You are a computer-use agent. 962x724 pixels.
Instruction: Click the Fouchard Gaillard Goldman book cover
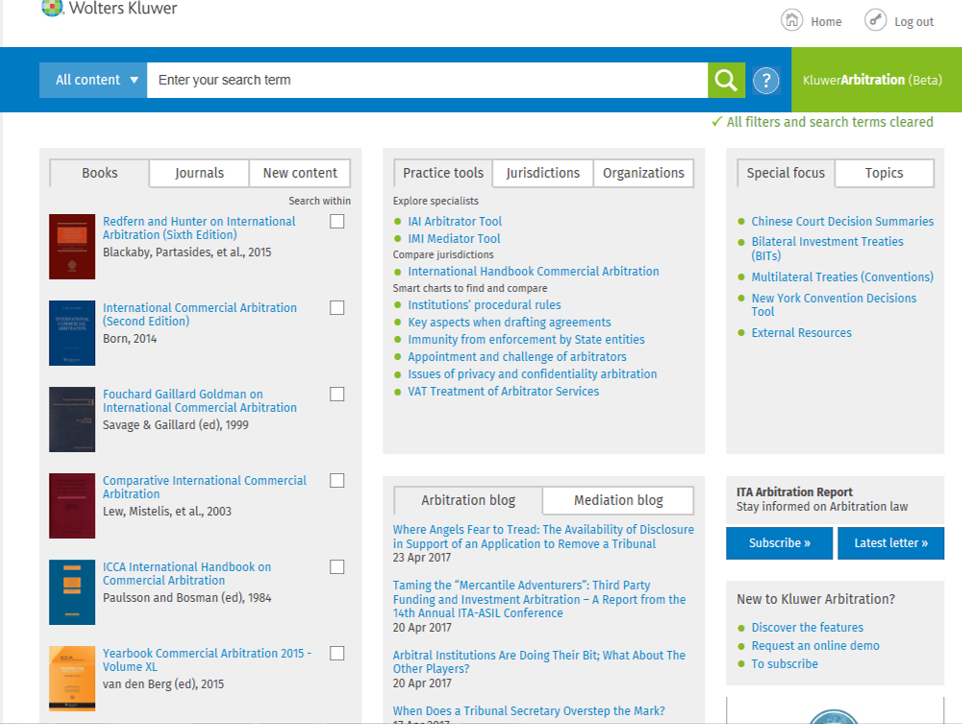click(x=72, y=420)
